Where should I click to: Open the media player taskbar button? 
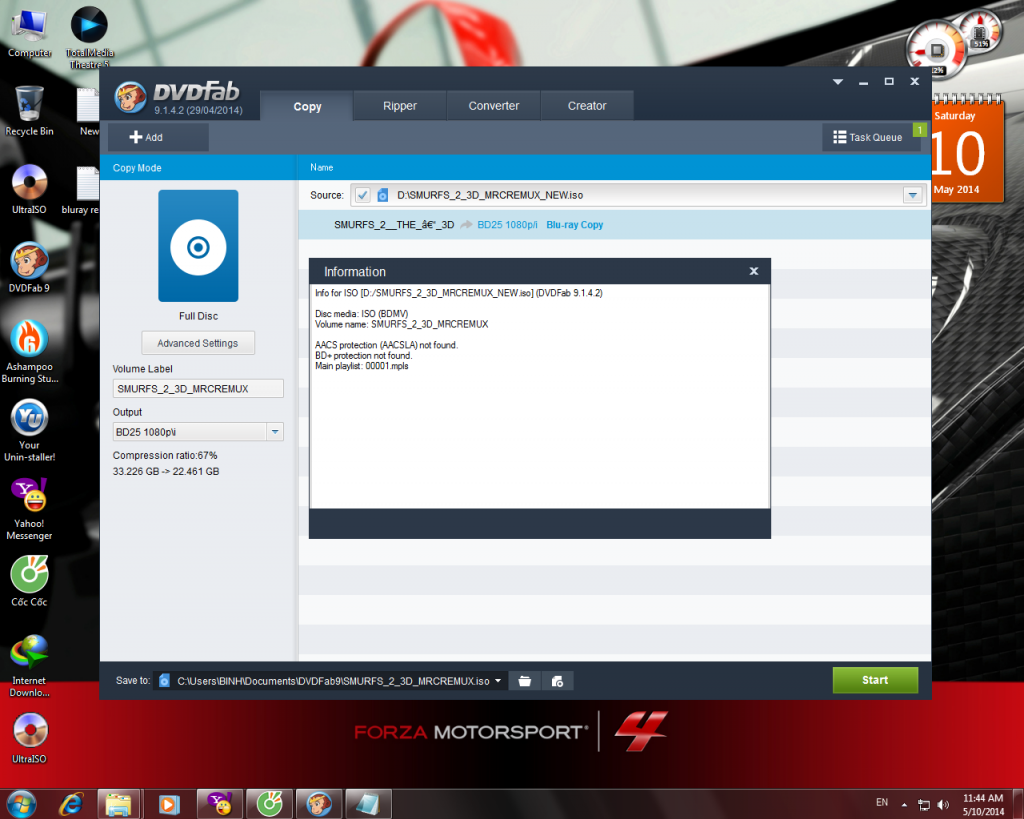click(x=168, y=803)
